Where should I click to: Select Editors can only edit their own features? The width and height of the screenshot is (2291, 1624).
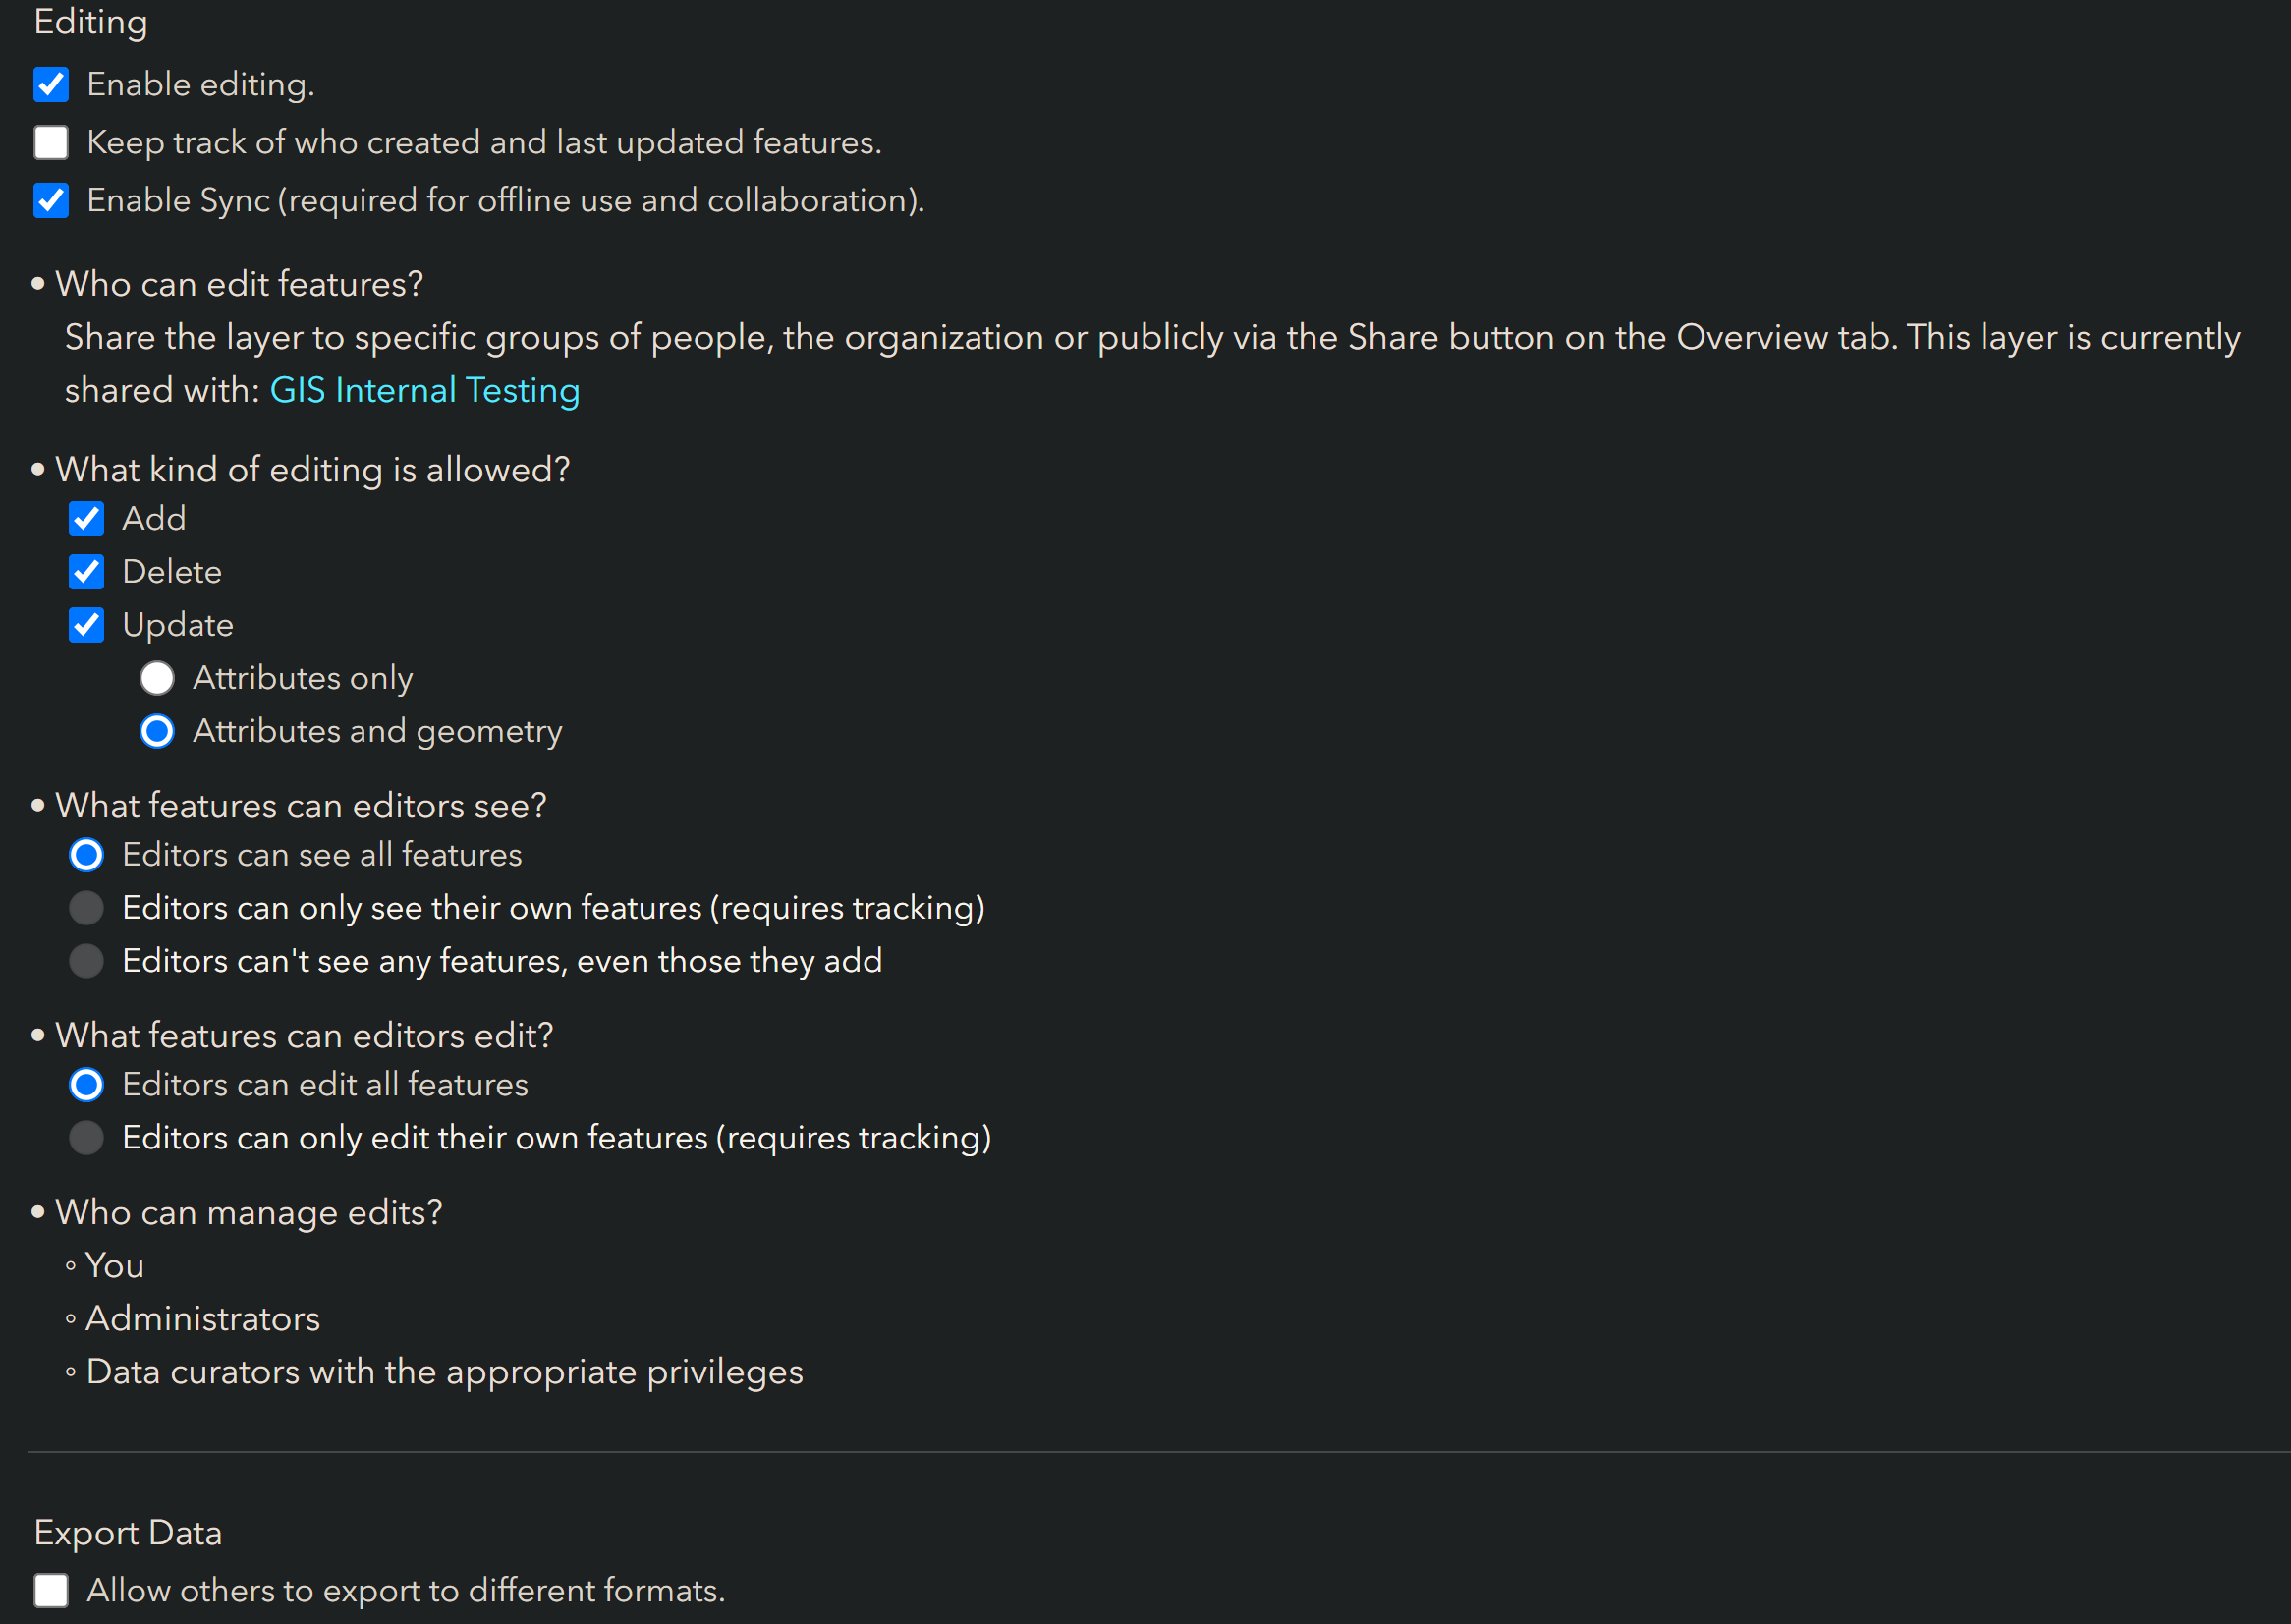click(87, 1138)
